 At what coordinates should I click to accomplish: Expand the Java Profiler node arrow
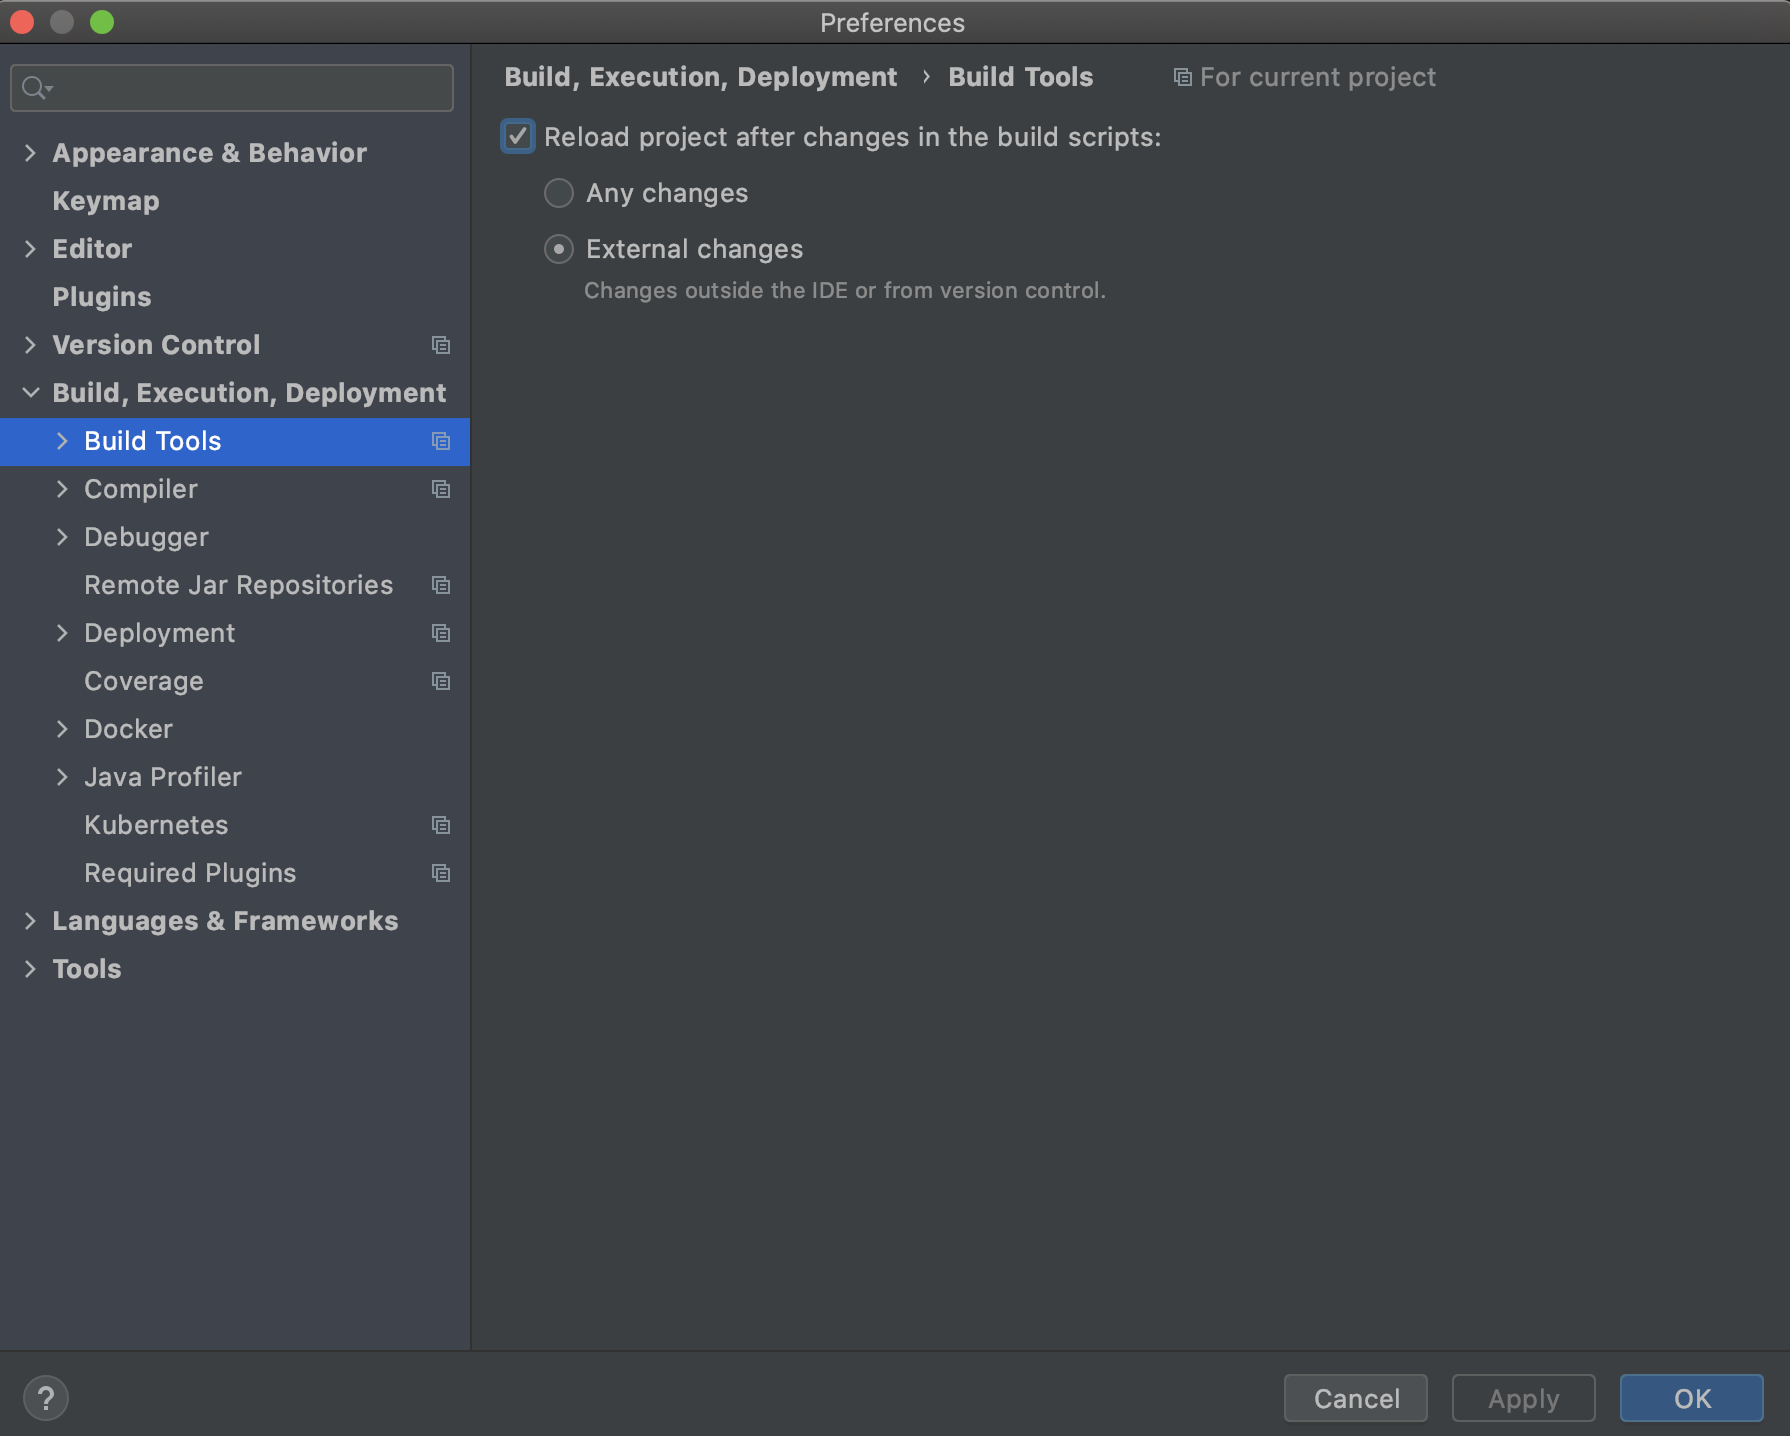pos(62,777)
